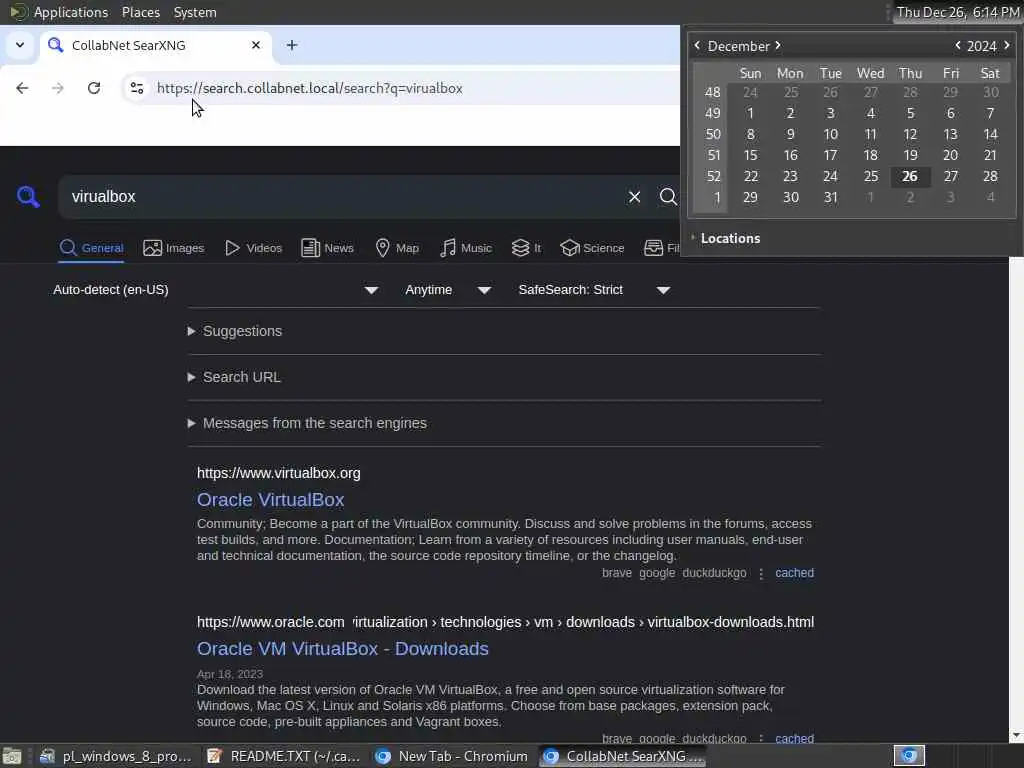1024x768 pixels.
Task: Switch to New Tab - Chromium window
Action: pos(453,756)
